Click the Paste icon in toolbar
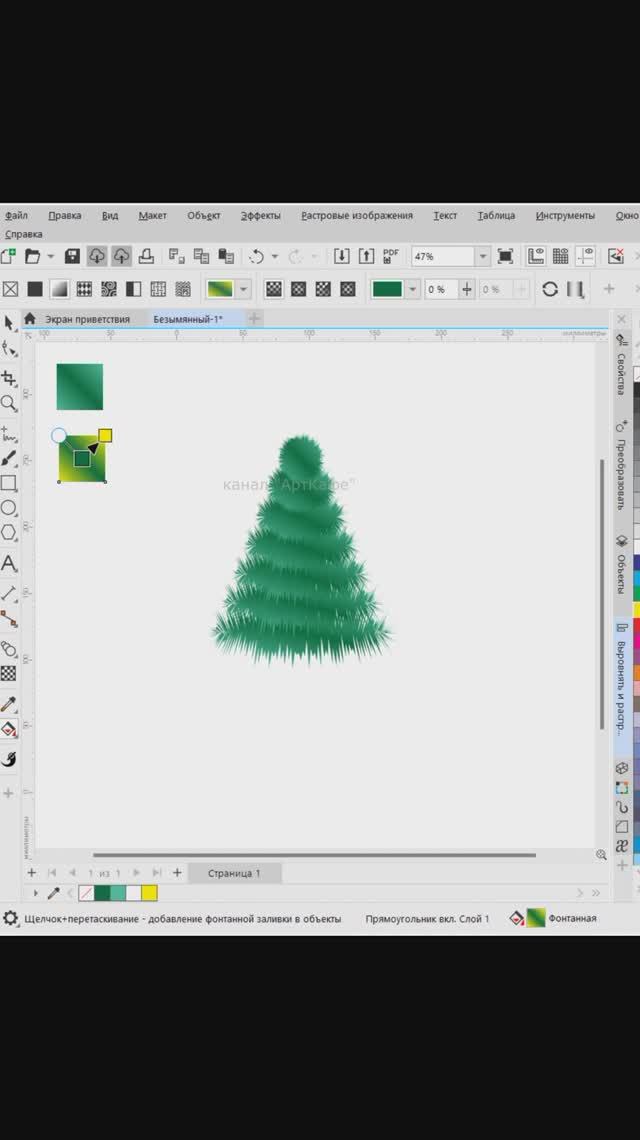The height and width of the screenshot is (1140, 640). pos(226,256)
